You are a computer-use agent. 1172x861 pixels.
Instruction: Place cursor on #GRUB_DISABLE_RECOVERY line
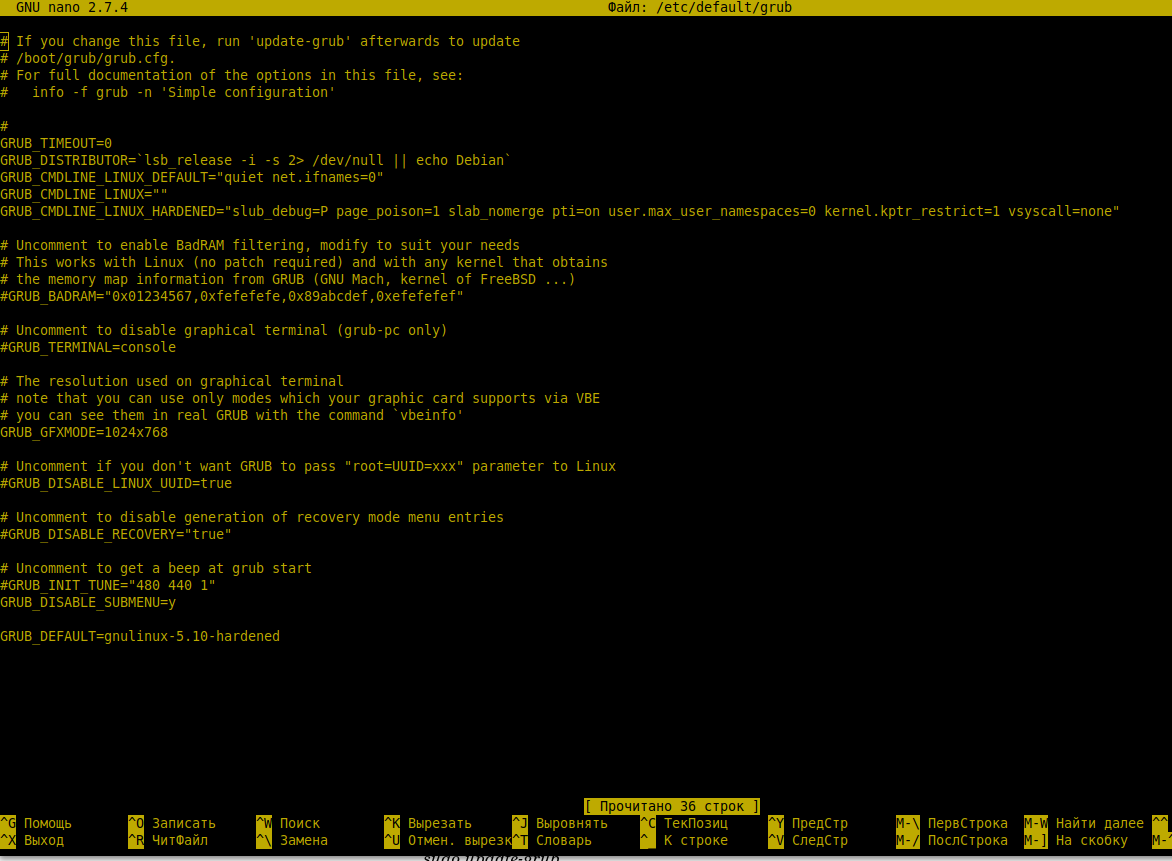tap(116, 534)
